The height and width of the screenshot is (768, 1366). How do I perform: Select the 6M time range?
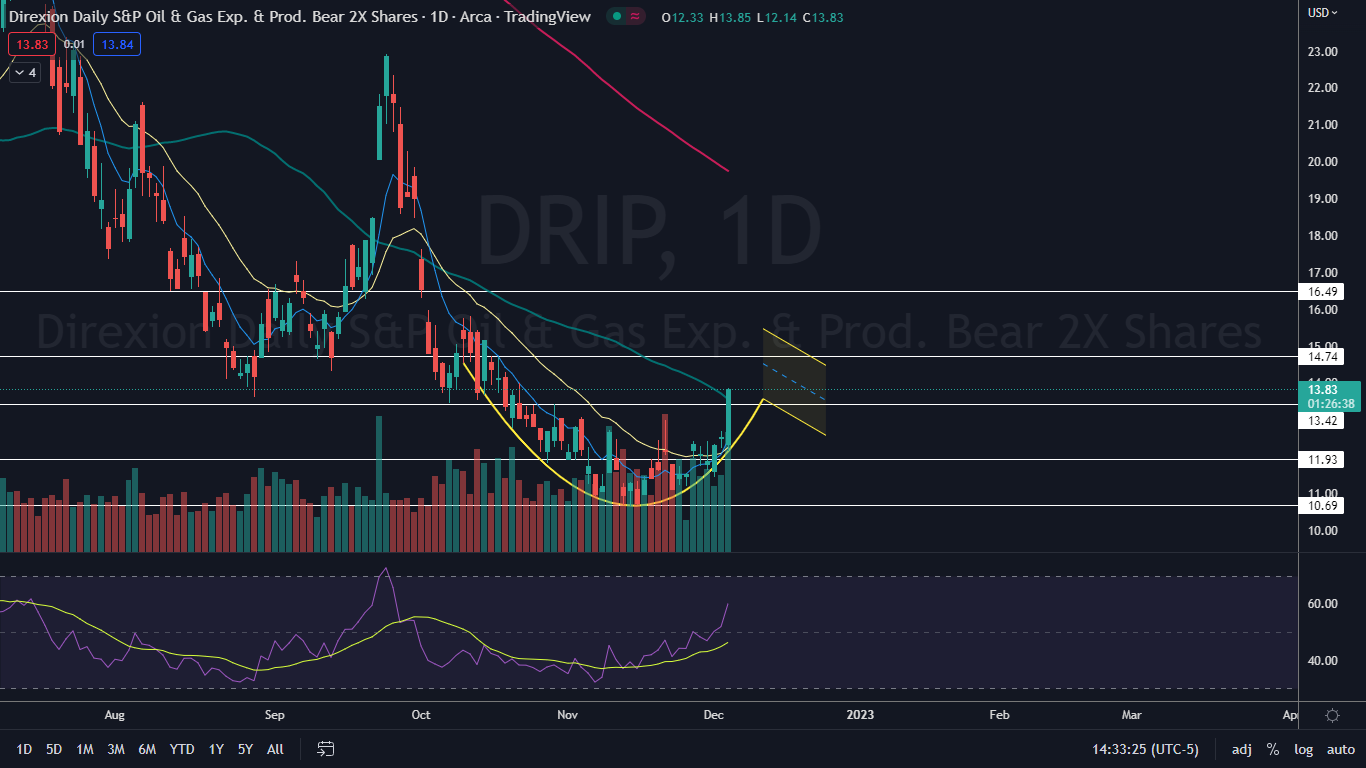click(x=147, y=749)
